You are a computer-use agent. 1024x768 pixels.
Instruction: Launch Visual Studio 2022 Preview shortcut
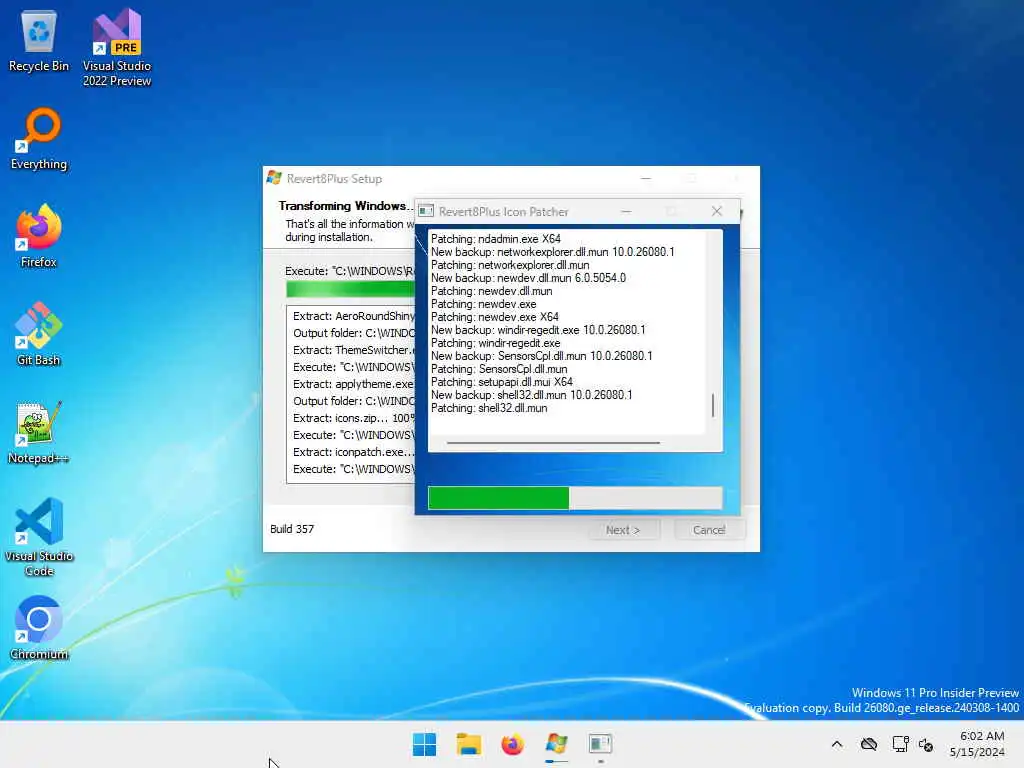point(117,48)
